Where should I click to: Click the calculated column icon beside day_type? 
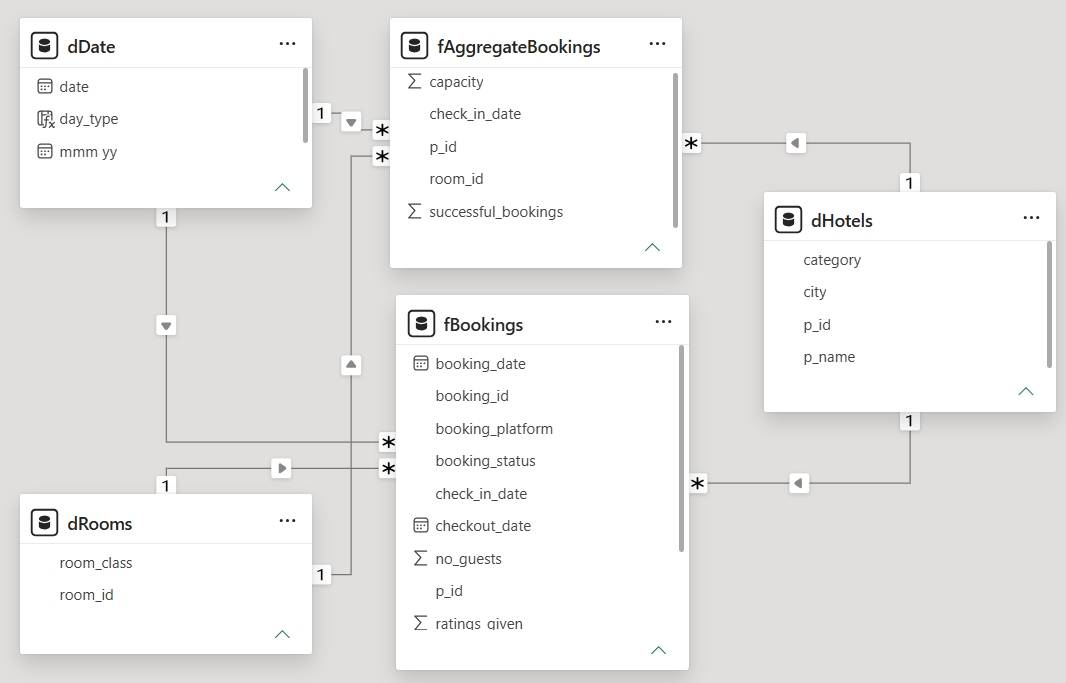[46, 120]
